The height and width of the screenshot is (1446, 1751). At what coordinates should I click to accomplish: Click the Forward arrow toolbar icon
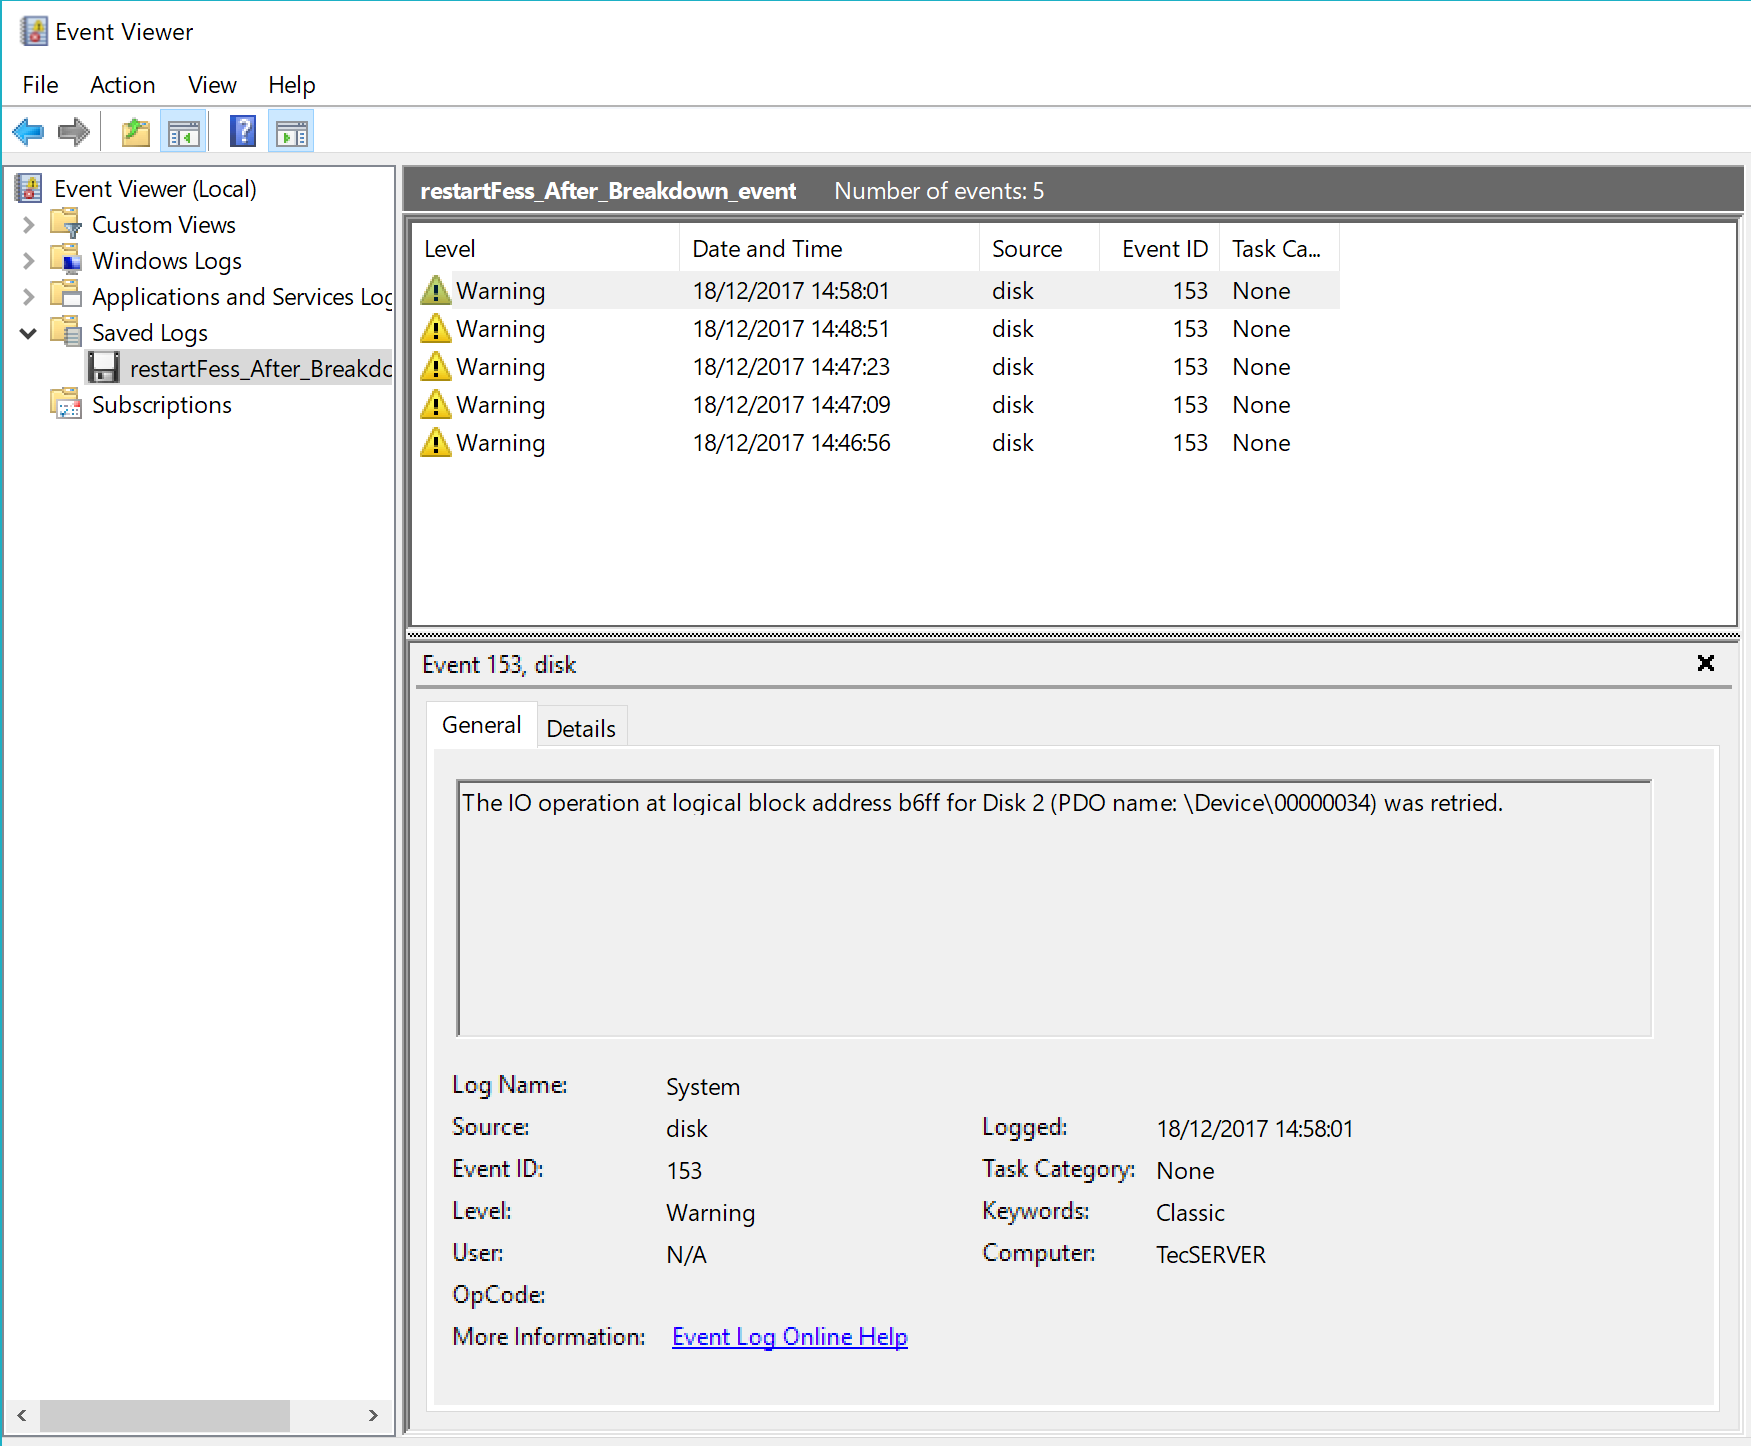tap(74, 132)
